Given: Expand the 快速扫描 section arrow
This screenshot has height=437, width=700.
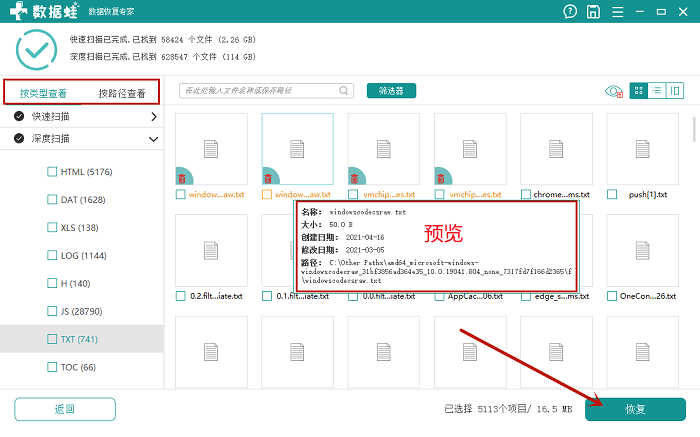Looking at the screenshot, I should click(154, 117).
